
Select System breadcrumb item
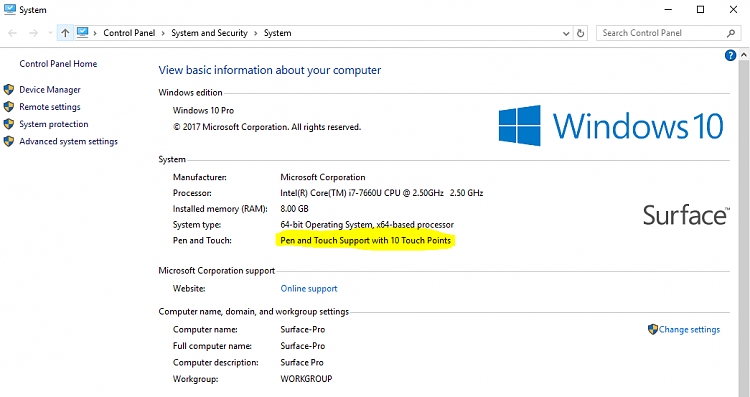tap(277, 33)
